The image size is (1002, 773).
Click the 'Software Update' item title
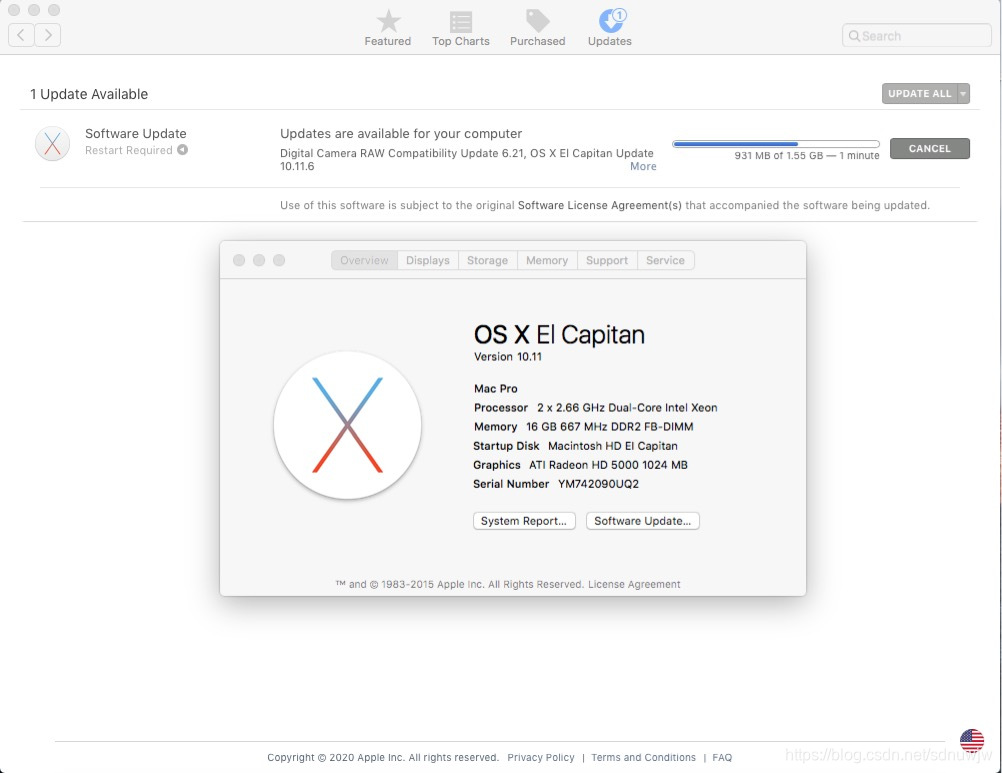[135, 133]
